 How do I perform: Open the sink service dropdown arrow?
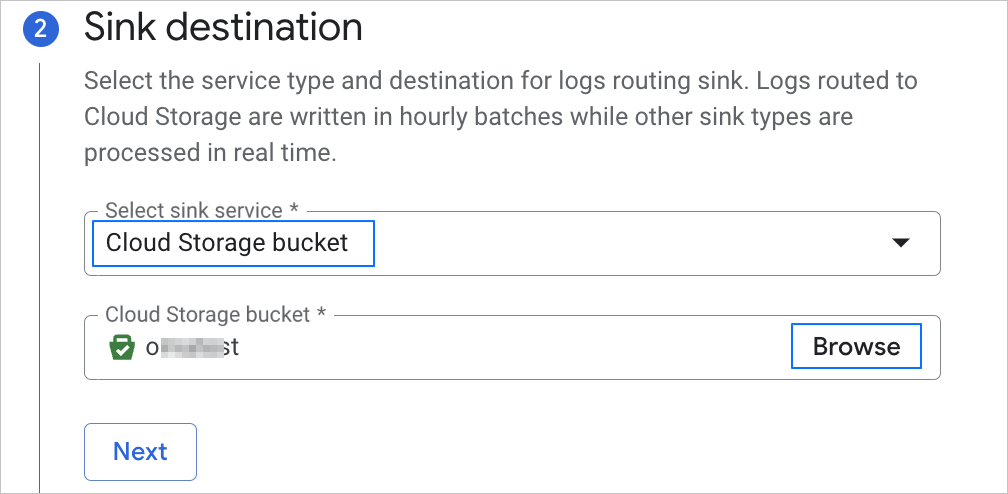point(900,243)
